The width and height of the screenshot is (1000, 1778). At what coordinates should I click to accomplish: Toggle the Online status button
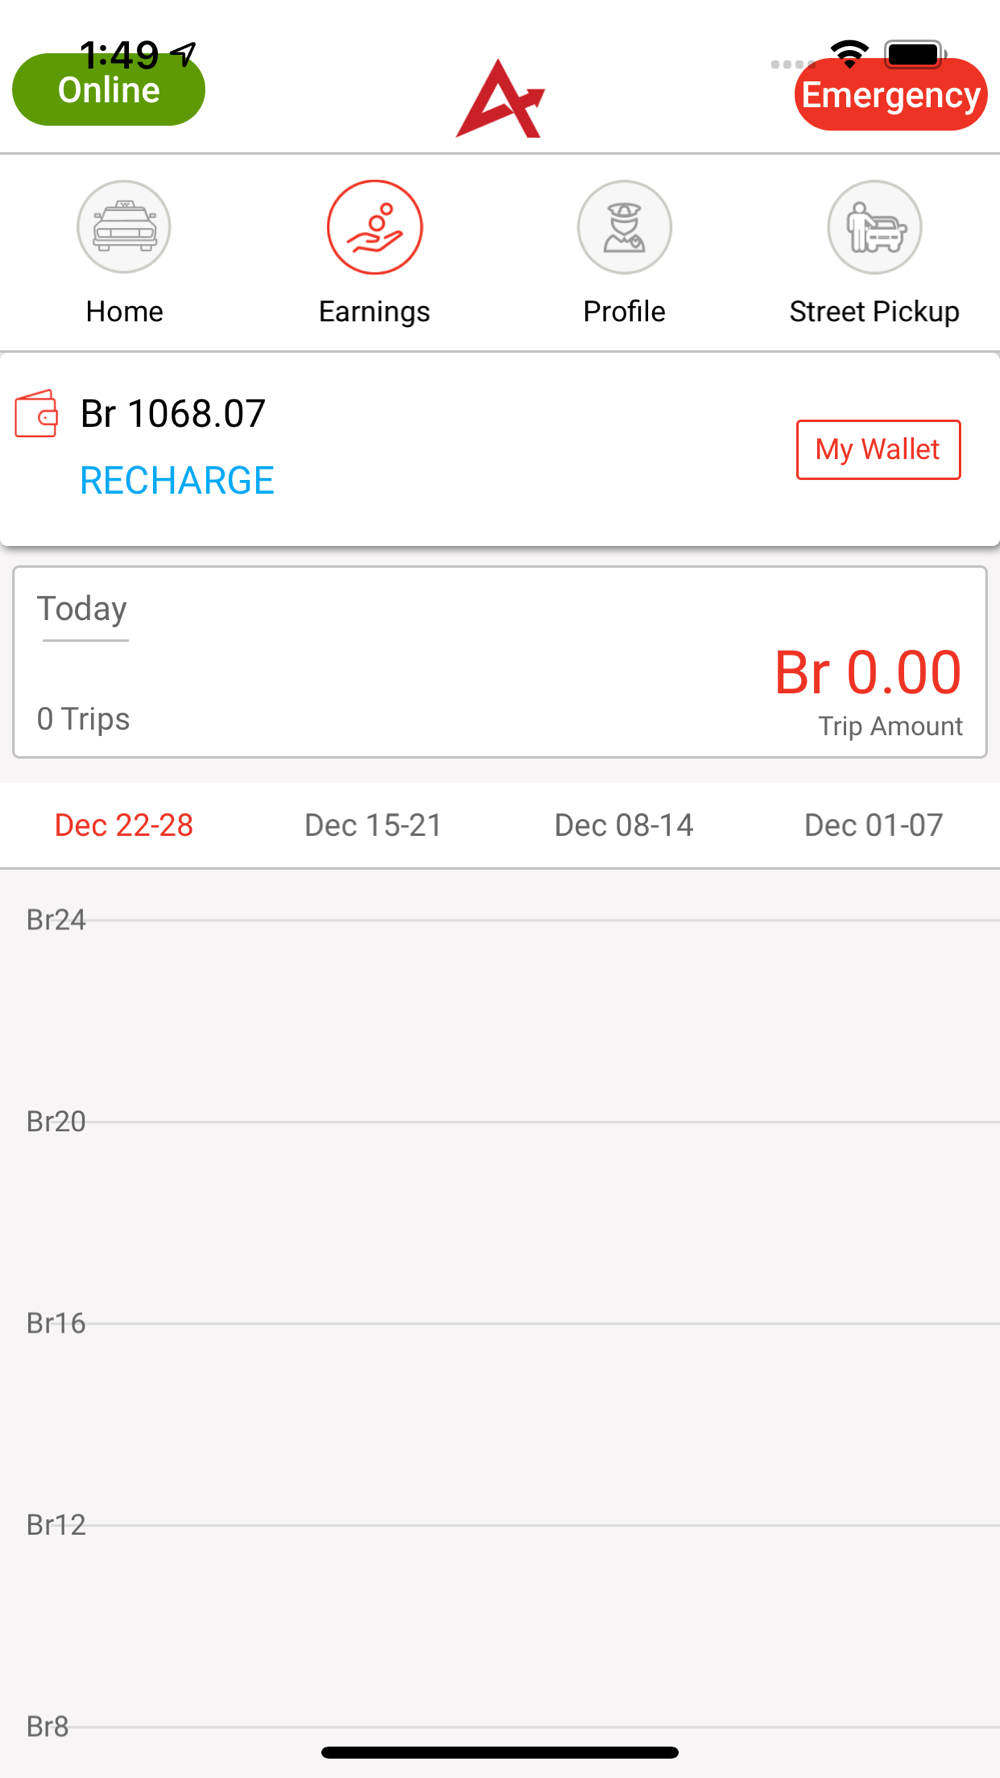pyautogui.click(x=108, y=92)
